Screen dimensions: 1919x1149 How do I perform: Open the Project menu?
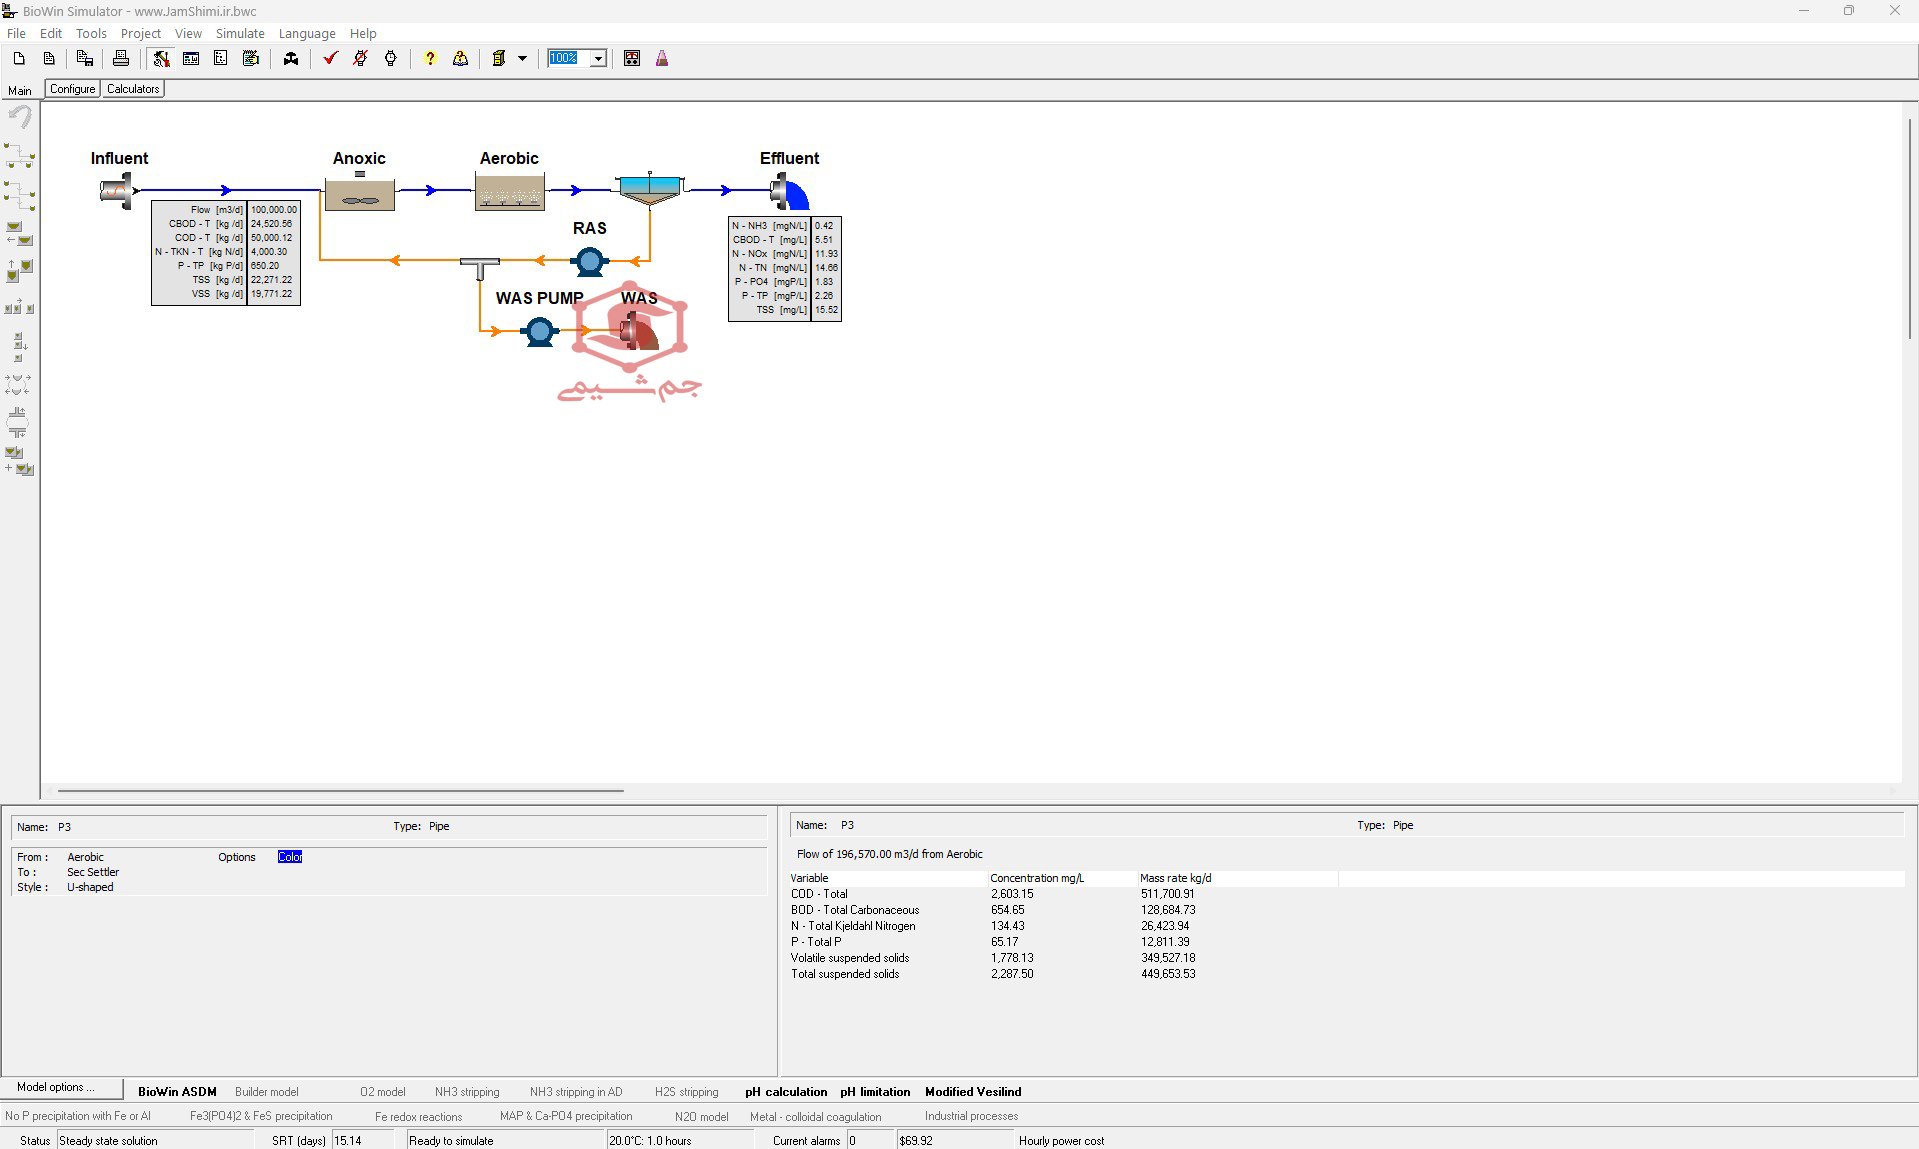pyautogui.click(x=141, y=33)
